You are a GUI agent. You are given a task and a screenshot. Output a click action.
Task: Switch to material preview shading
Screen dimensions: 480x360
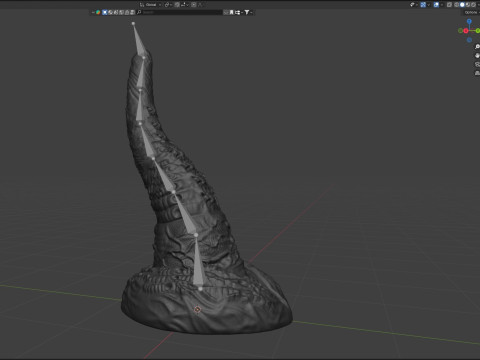coord(468,5)
